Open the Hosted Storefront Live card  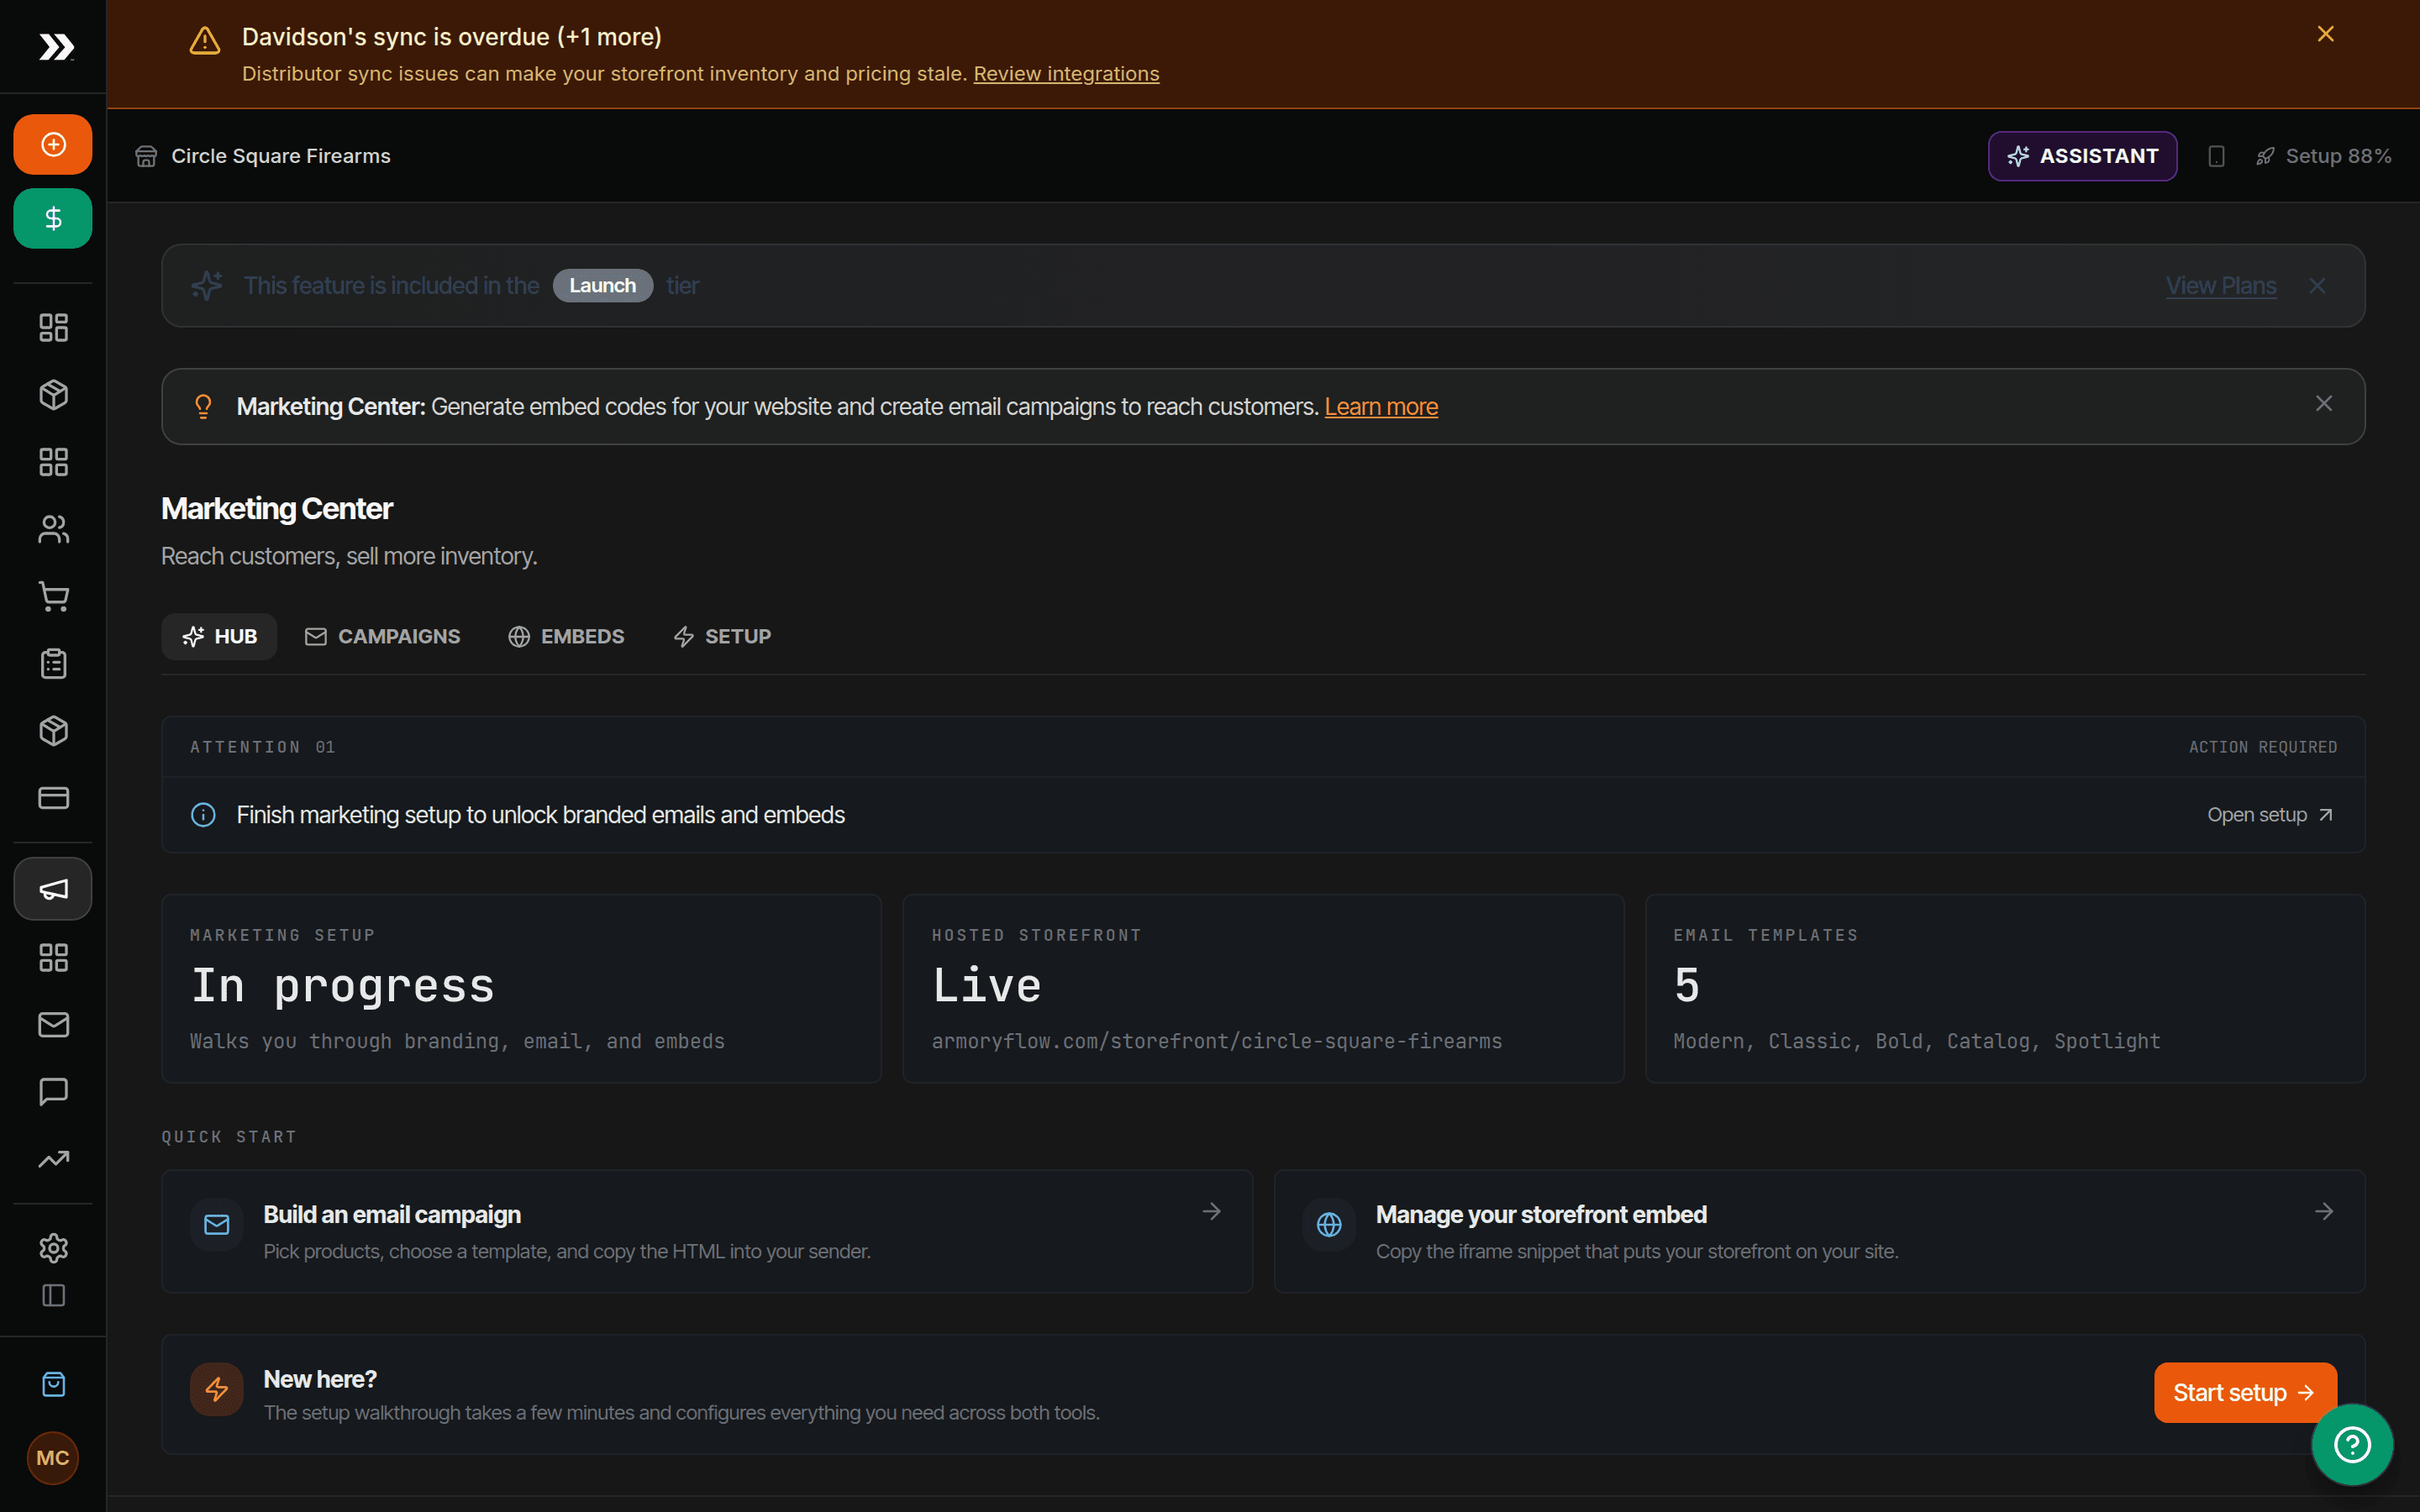click(x=1263, y=988)
